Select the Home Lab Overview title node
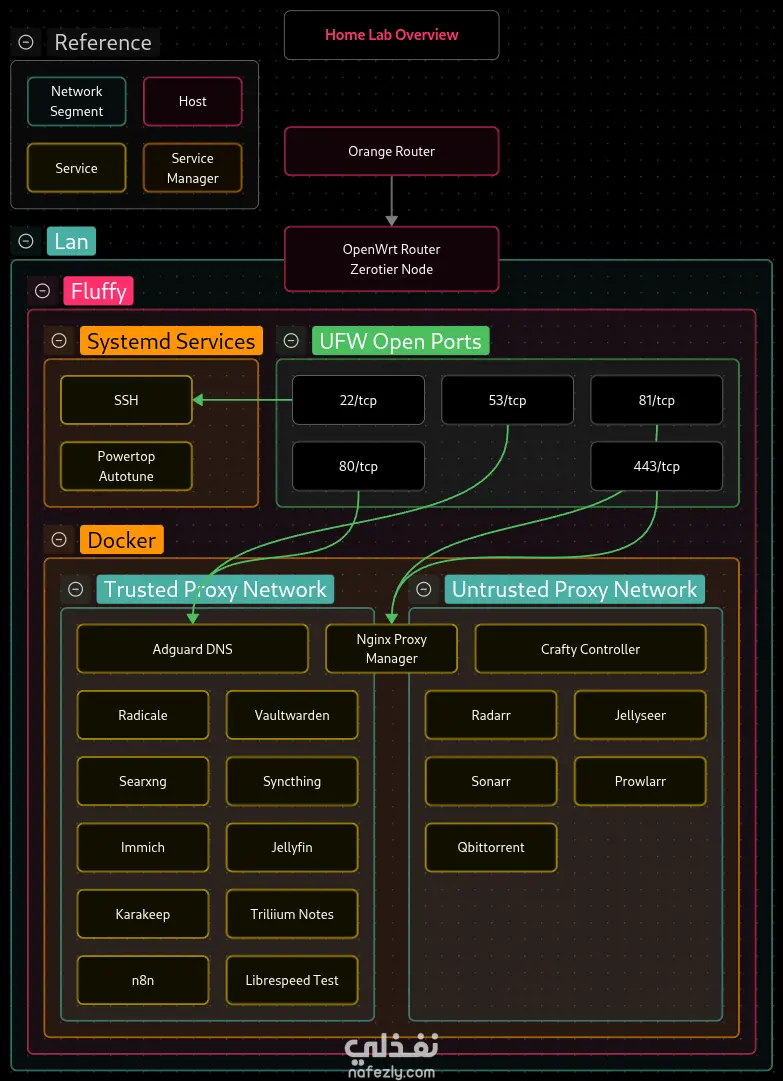The width and height of the screenshot is (783, 1081). pos(392,35)
